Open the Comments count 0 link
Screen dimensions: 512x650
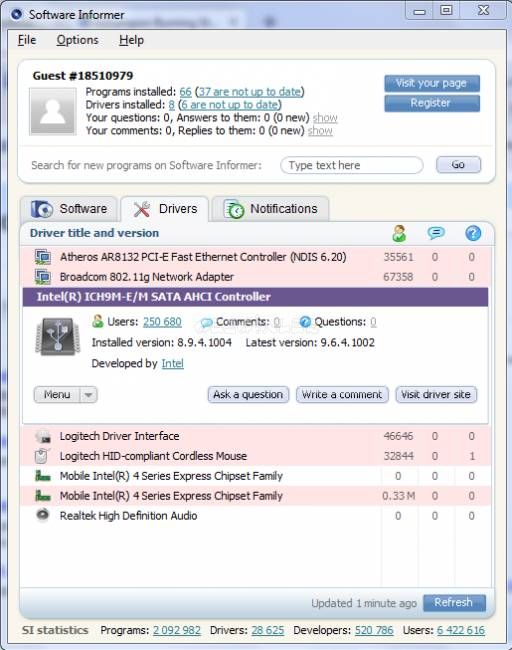[277, 322]
